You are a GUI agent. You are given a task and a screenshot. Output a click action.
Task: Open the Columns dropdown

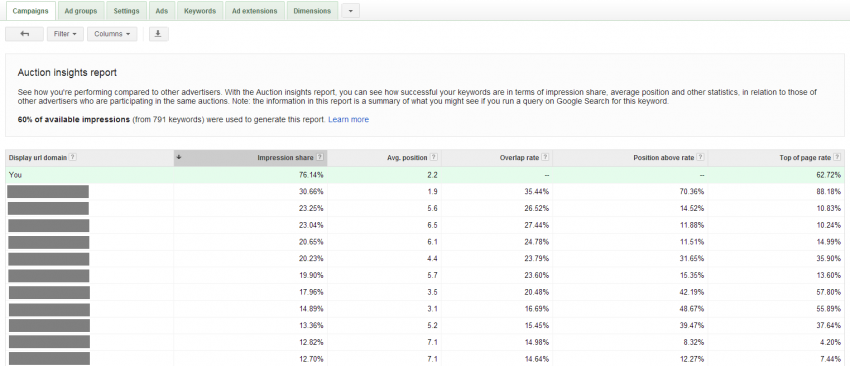click(x=112, y=34)
